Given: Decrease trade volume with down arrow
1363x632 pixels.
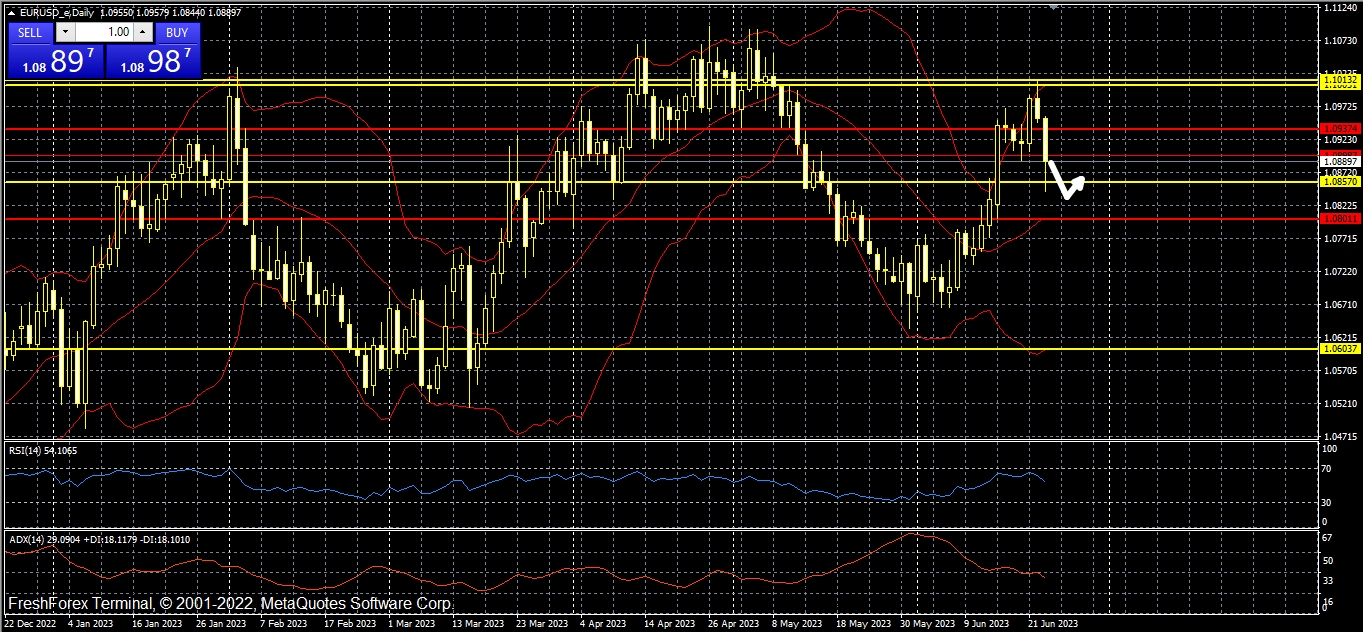Looking at the screenshot, I should click(65, 32).
